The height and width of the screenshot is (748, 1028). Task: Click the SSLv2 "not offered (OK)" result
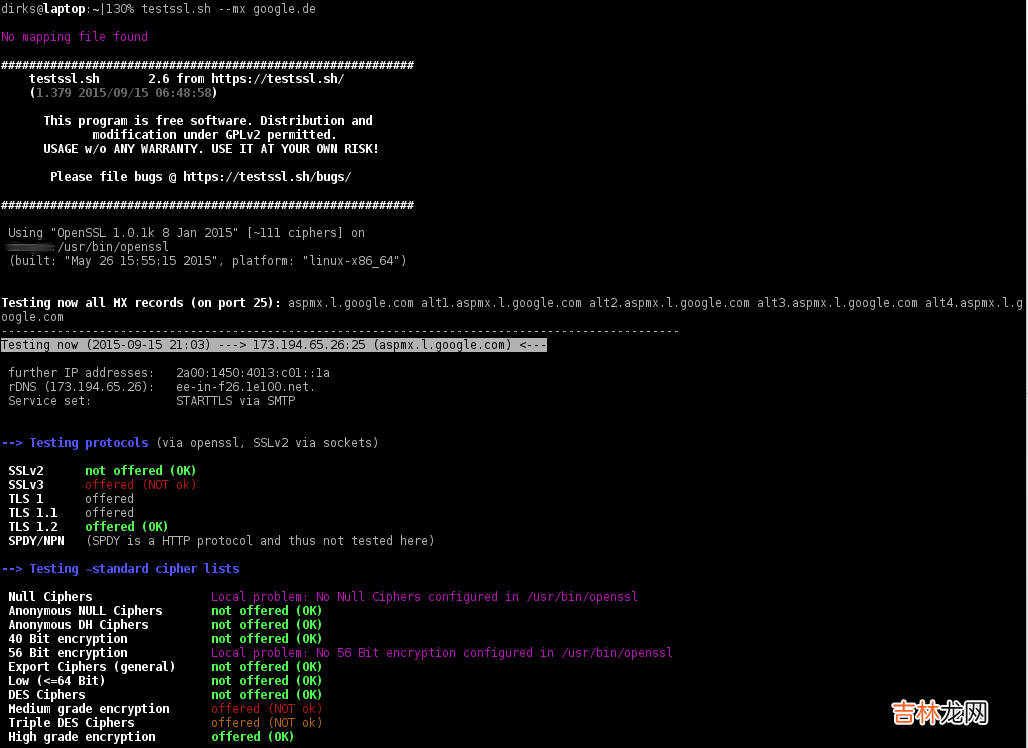click(140, 471)
